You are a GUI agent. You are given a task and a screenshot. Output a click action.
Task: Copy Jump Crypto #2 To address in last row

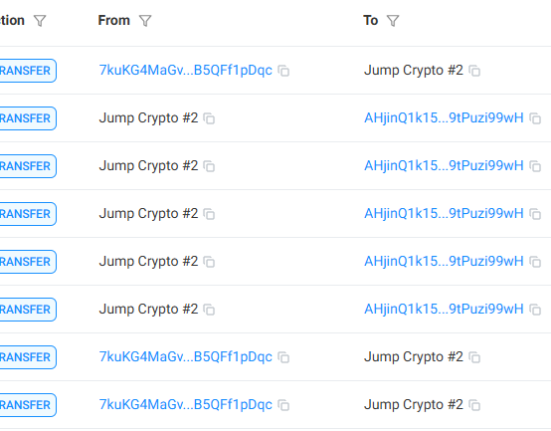click(475, 405)
